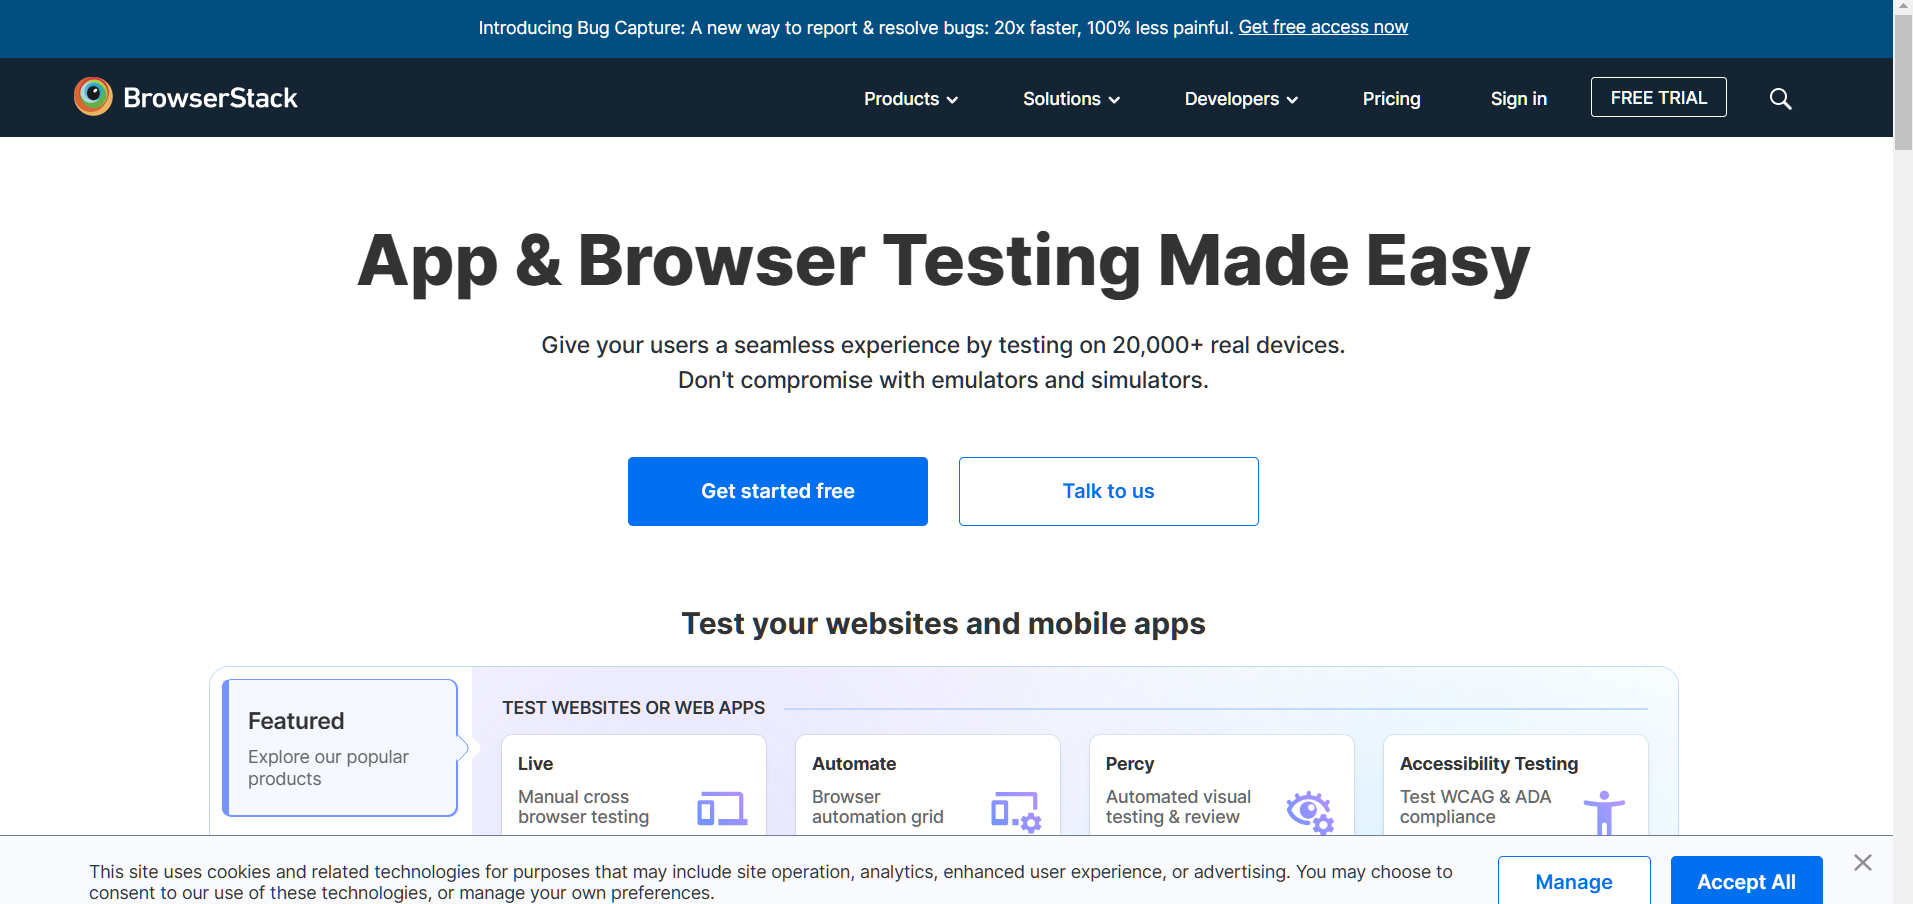Click the BrowserStack logo icon

click(x=93, y=97)
